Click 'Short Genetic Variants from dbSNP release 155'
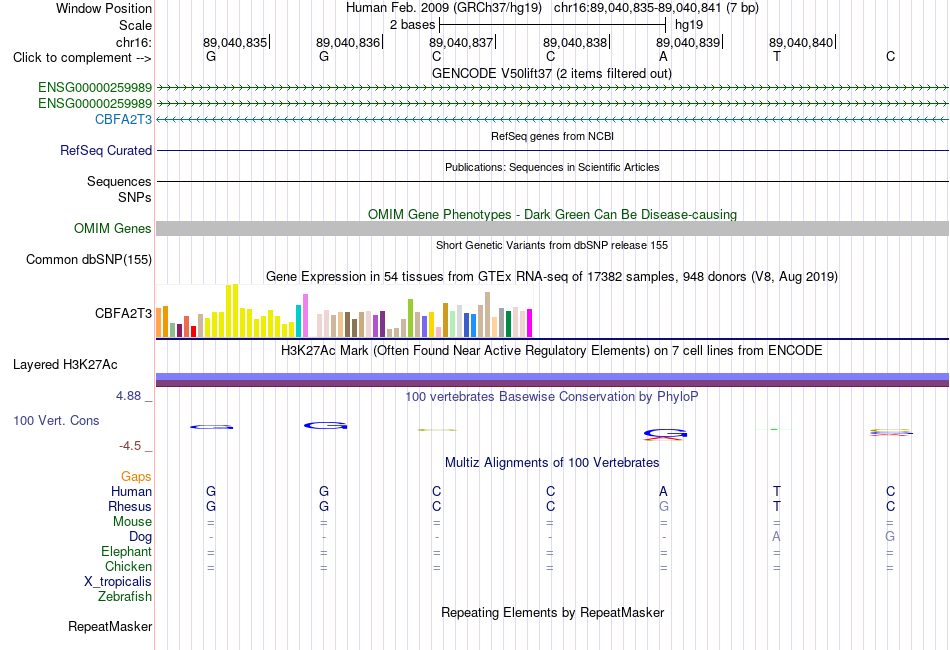 pos(552,245)
